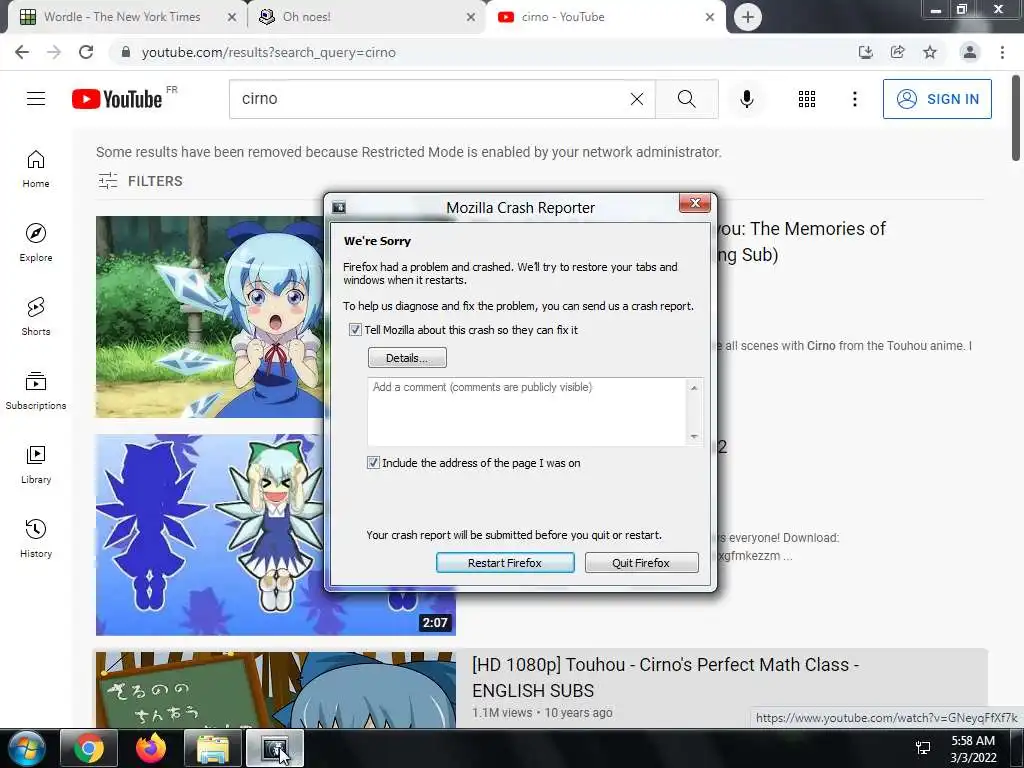The height and width of the screenshot is (768, 1024).
Task: Click the crash report comment field
Action: click(528, 412)
